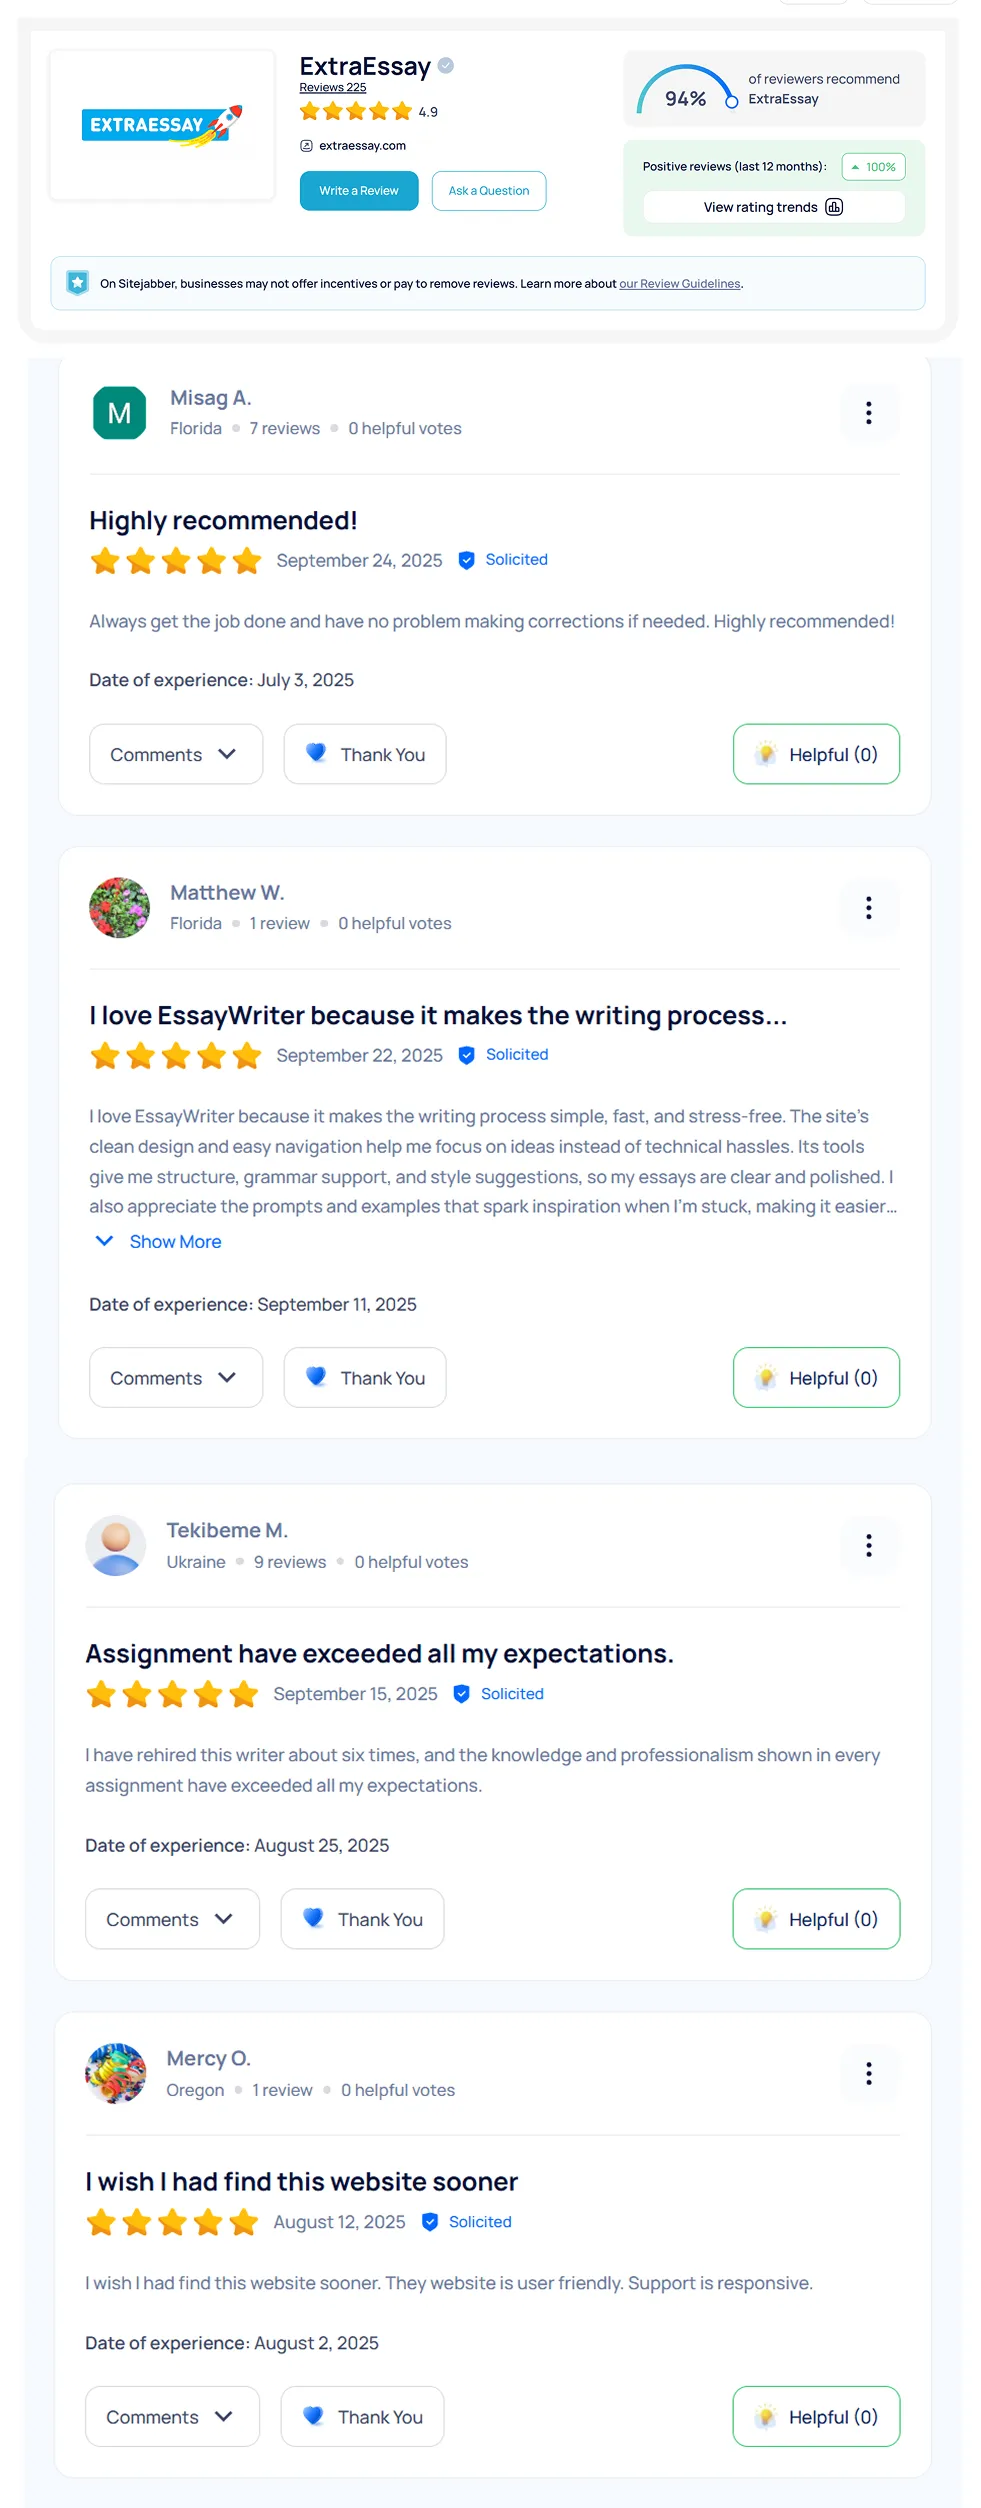The width and height of the screenshot is (981, 2508).
Task: Open three-dot menu on Misag A. review
Action: 868,413
